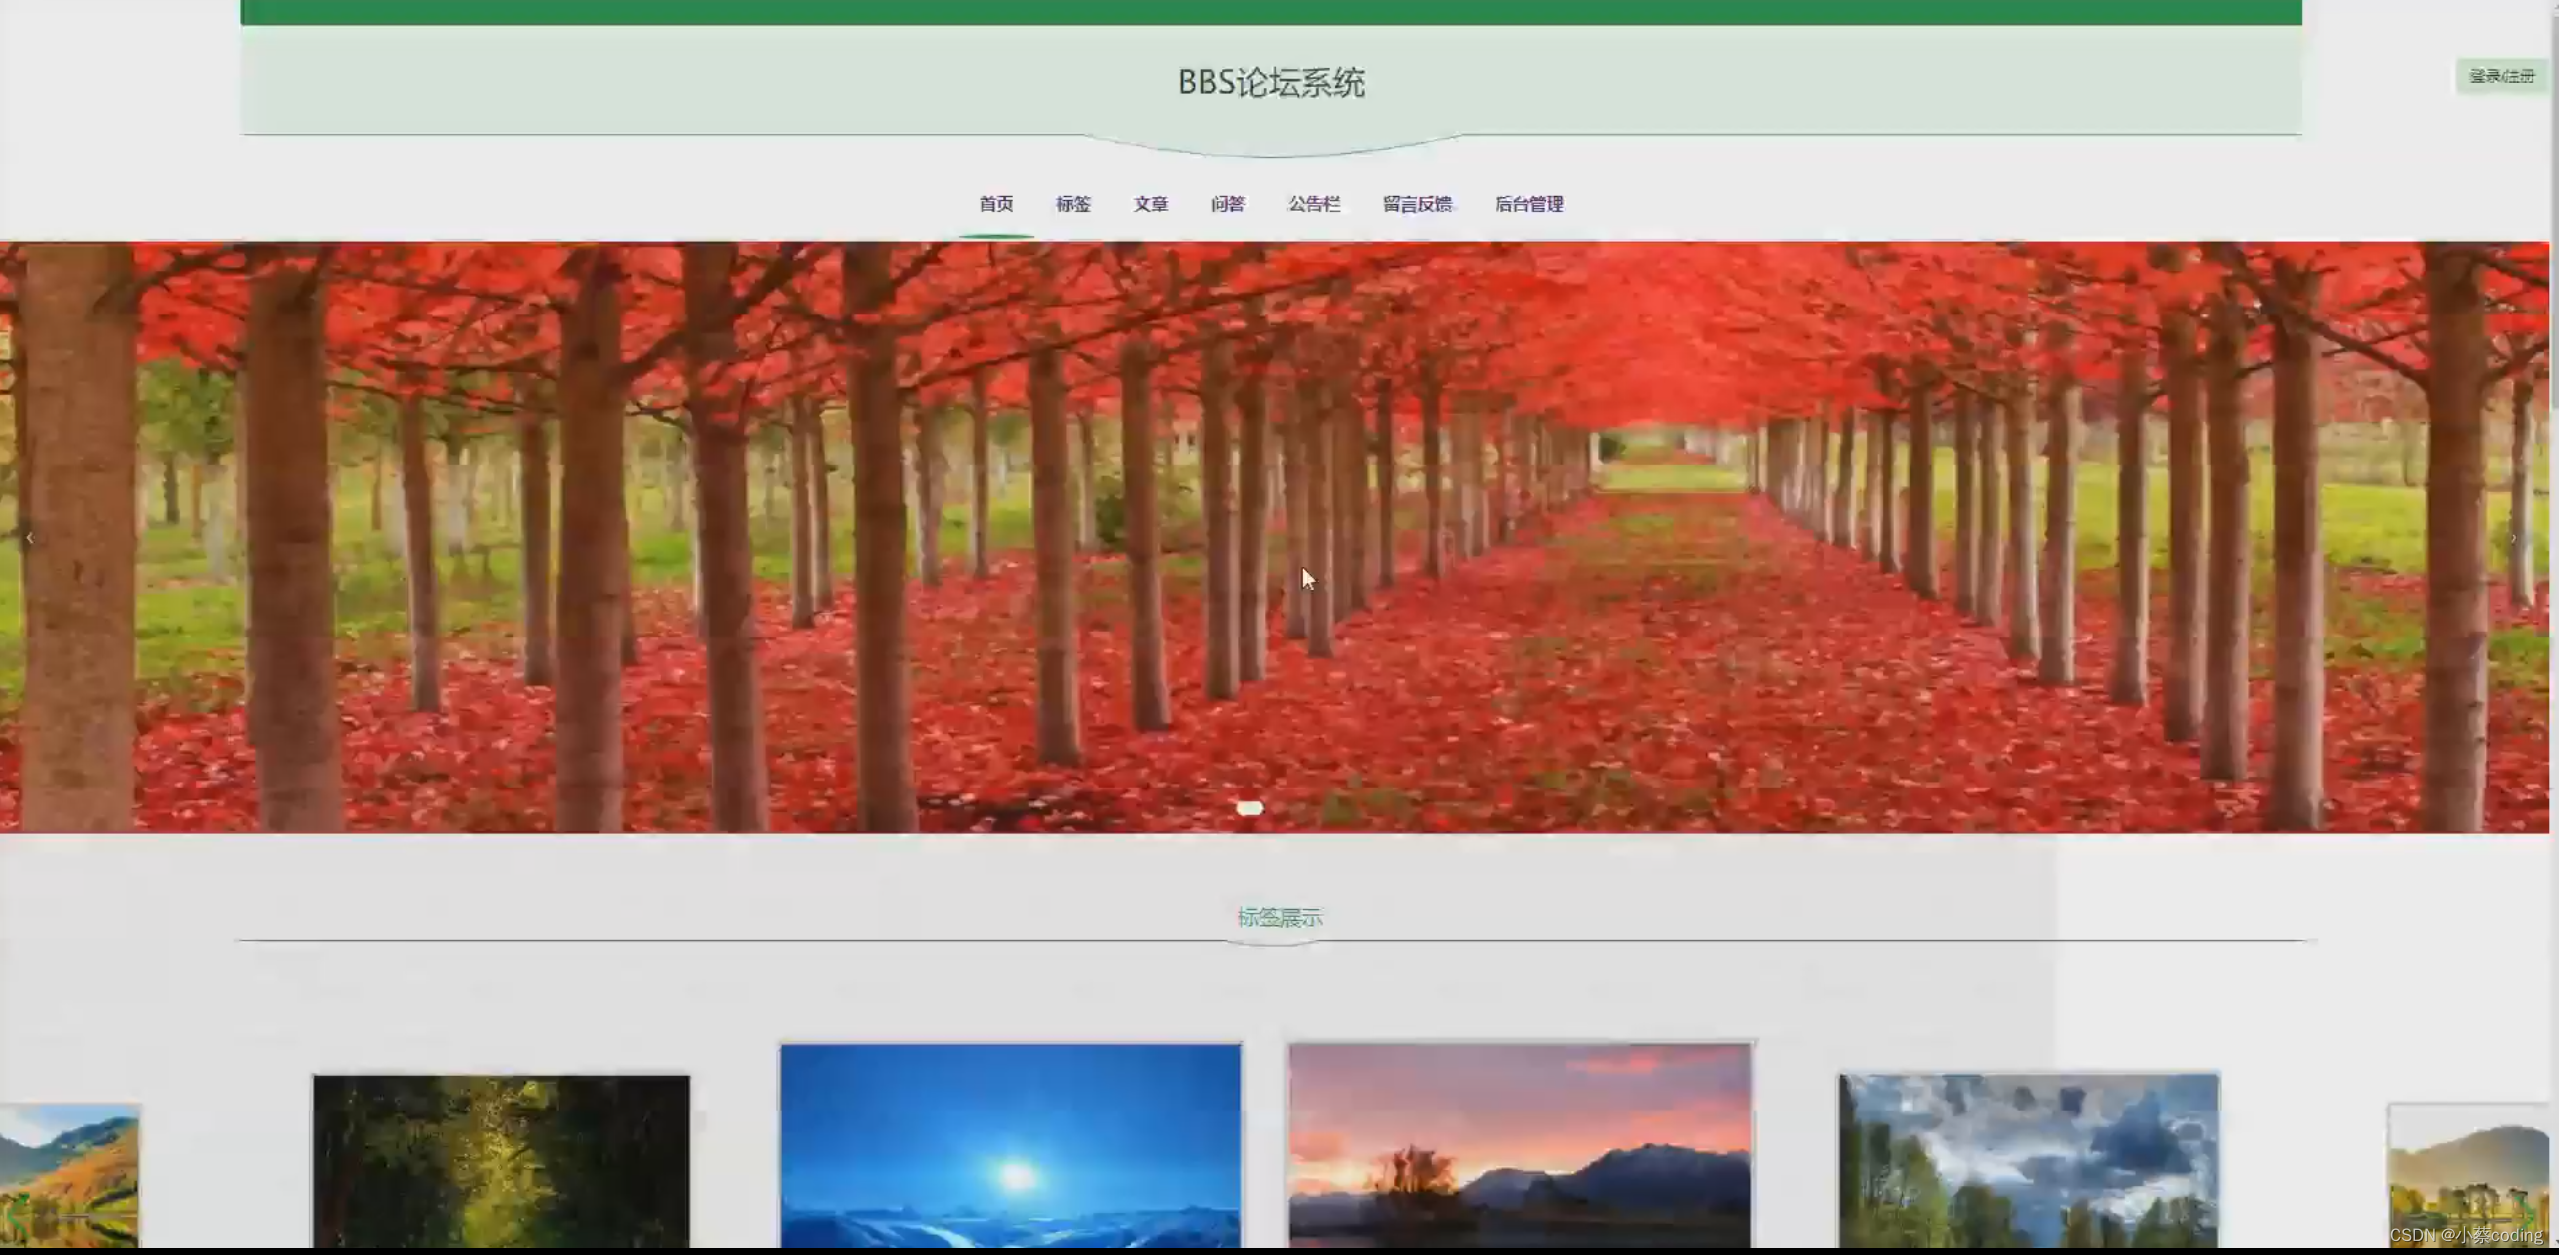
Task: Click the 标签展示 section heading
Action: [x=1279, y=917]
